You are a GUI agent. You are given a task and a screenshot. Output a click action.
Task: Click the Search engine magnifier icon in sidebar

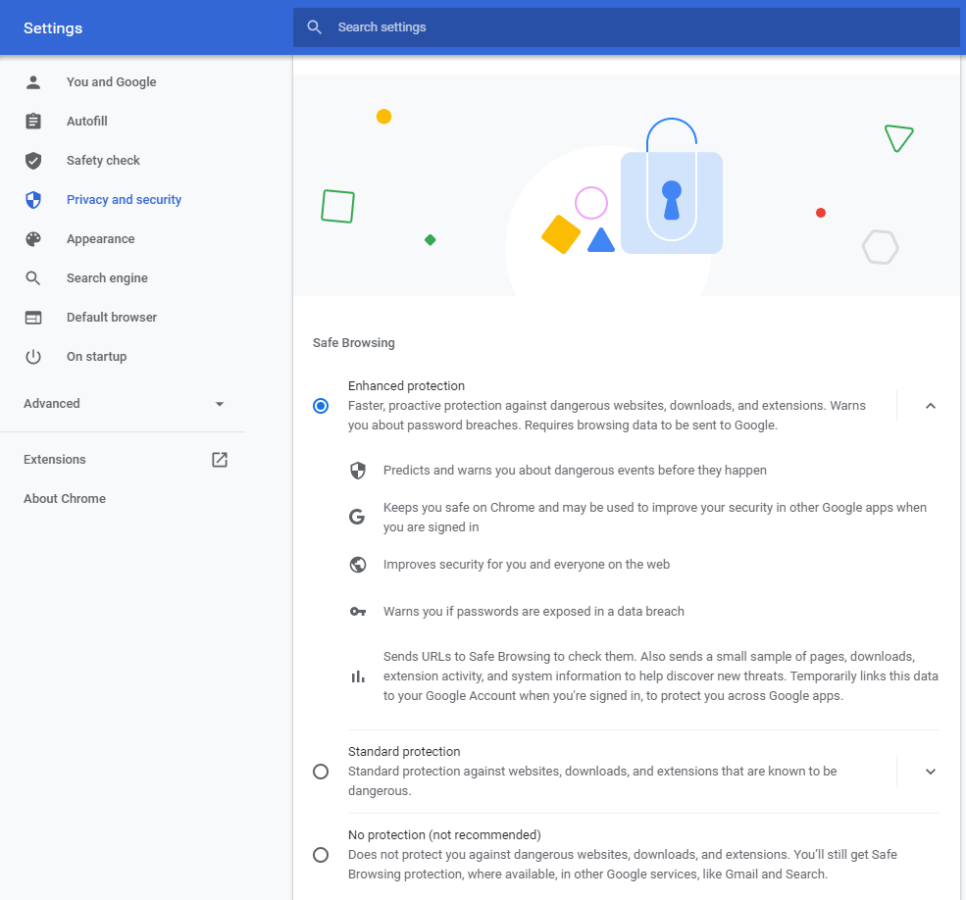33,278
